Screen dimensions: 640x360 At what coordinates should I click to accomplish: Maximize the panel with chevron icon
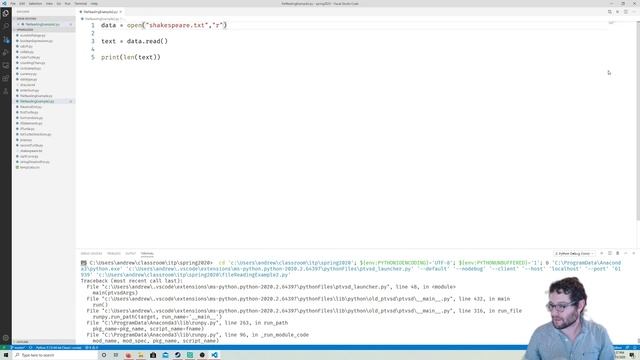pos(626,253)
